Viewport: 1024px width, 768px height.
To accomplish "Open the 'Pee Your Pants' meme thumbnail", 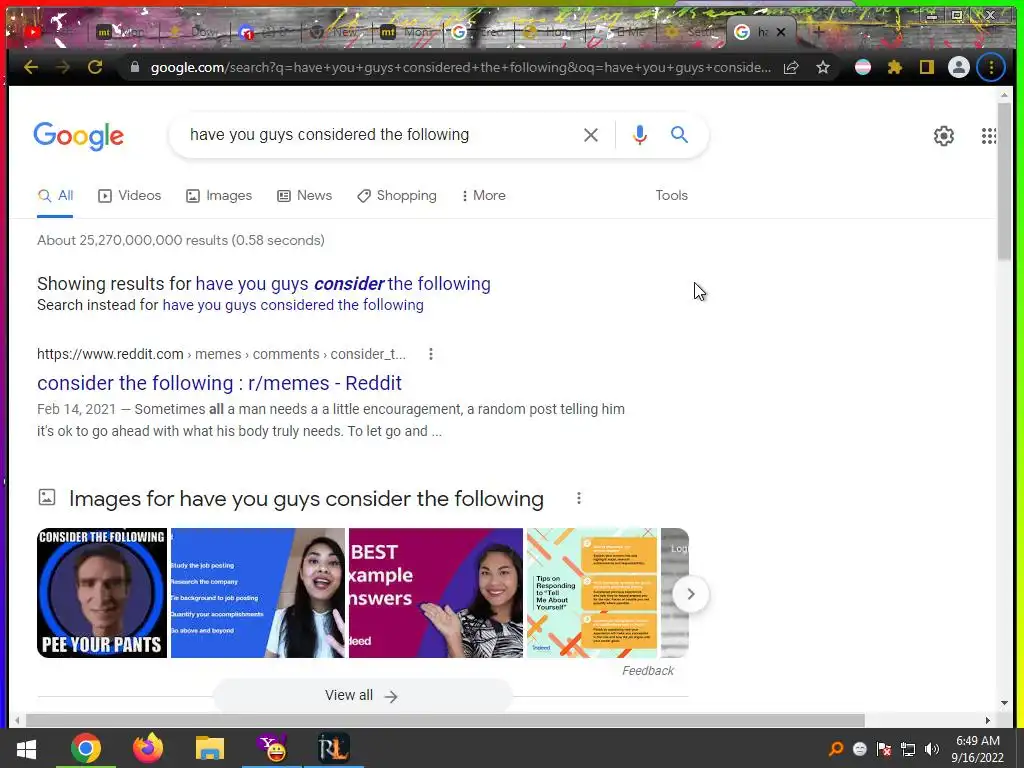I will 102,593.
